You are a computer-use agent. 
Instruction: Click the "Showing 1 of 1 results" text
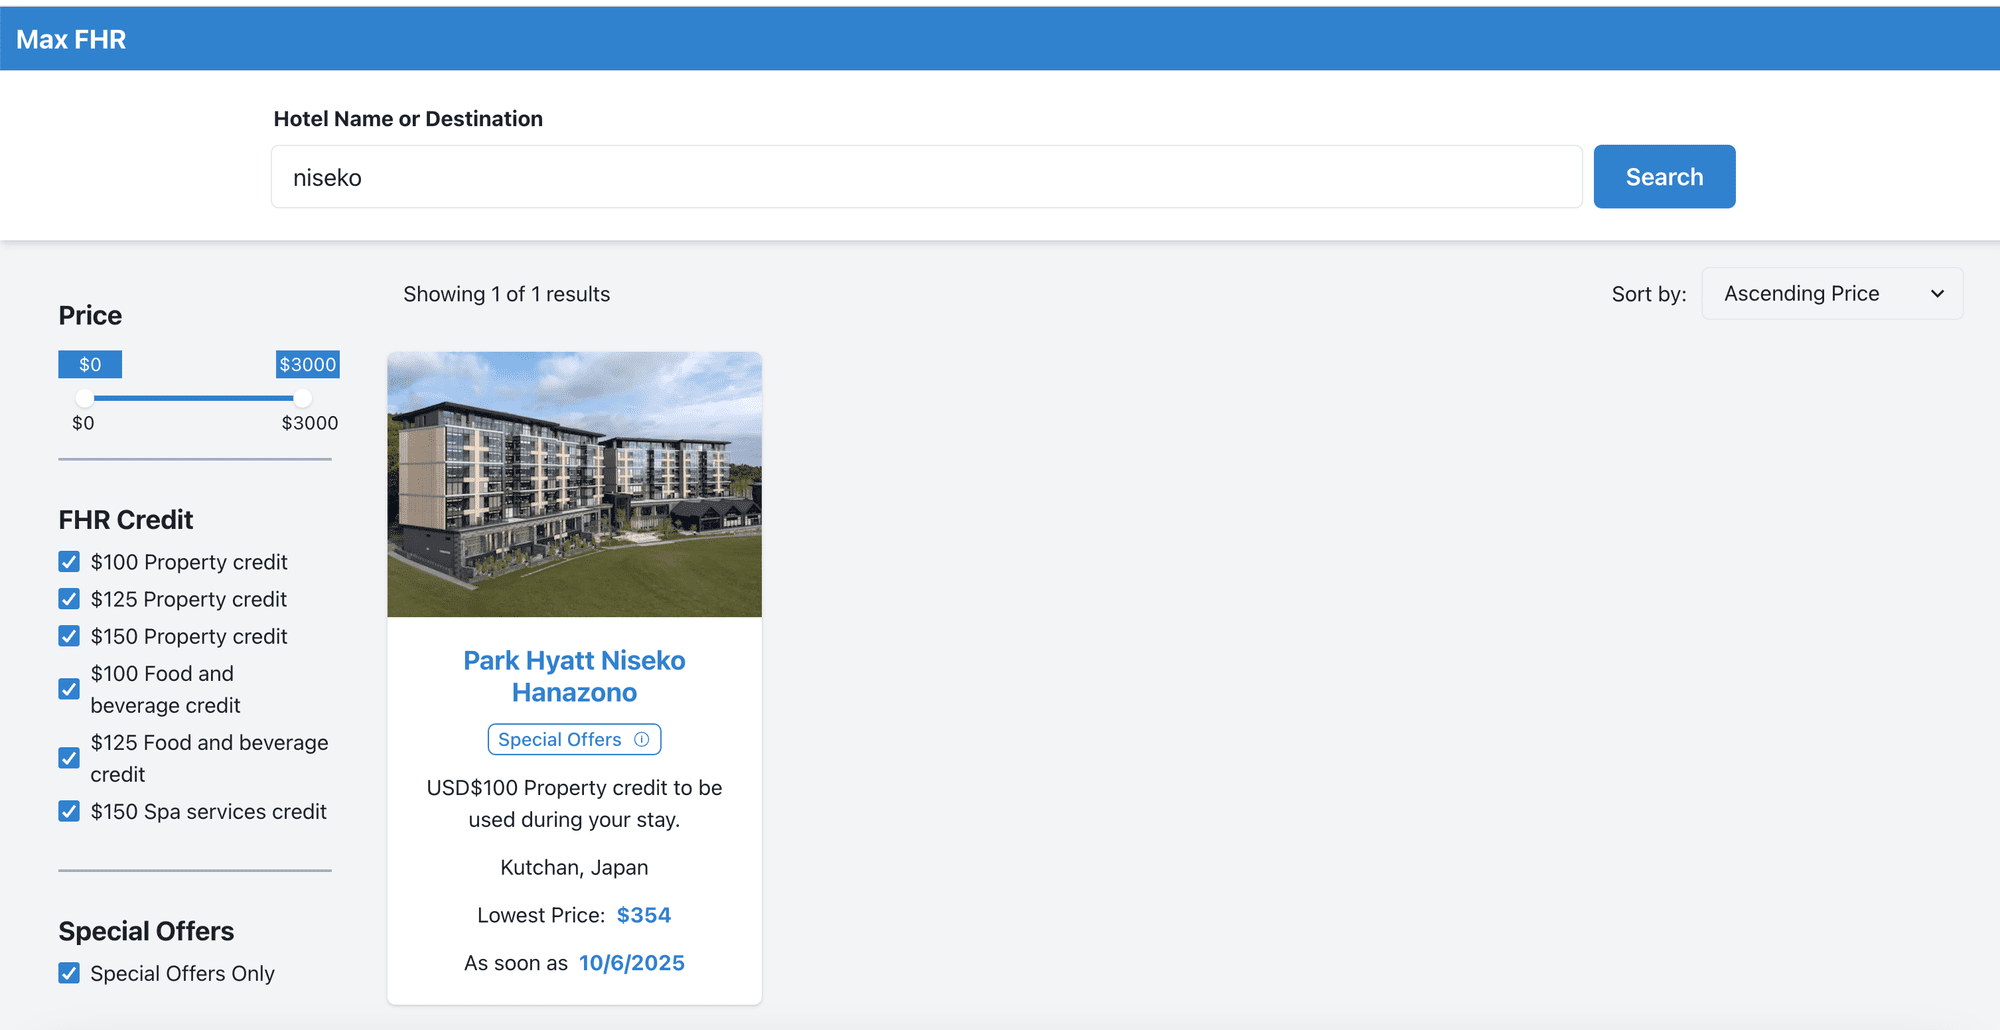point(507,294)
